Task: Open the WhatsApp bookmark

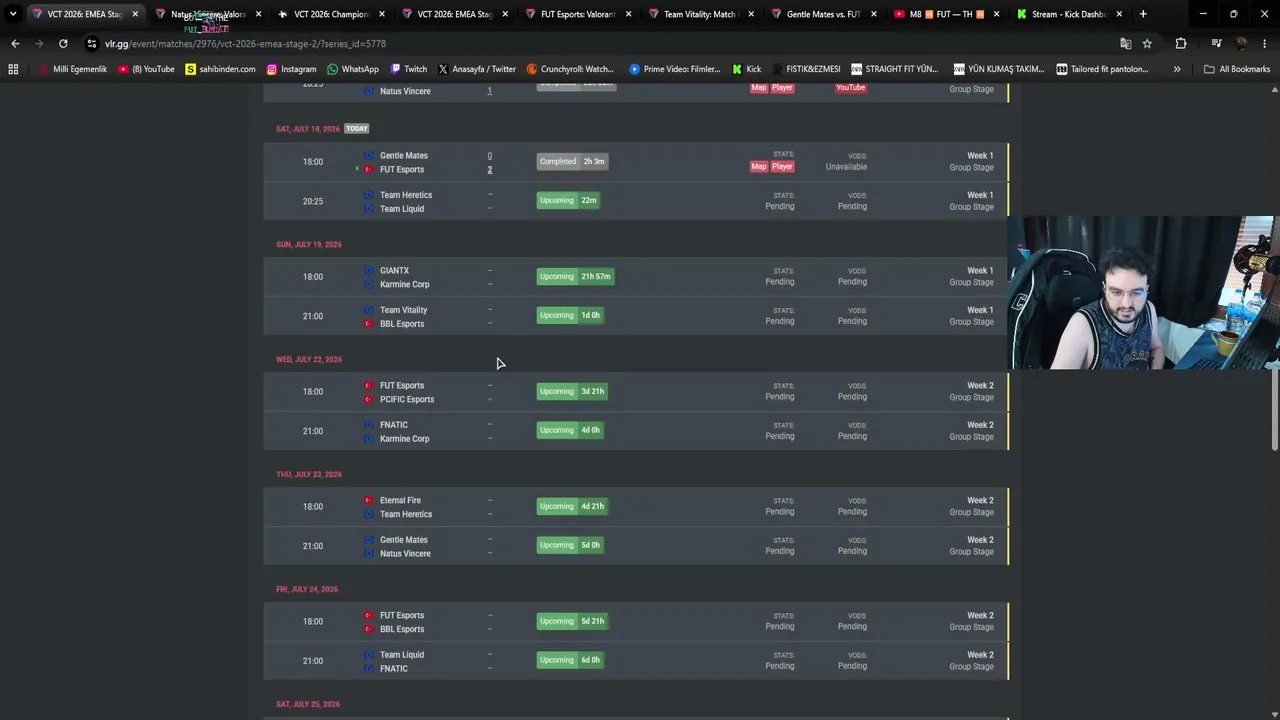Action: [x=353, y=69]
